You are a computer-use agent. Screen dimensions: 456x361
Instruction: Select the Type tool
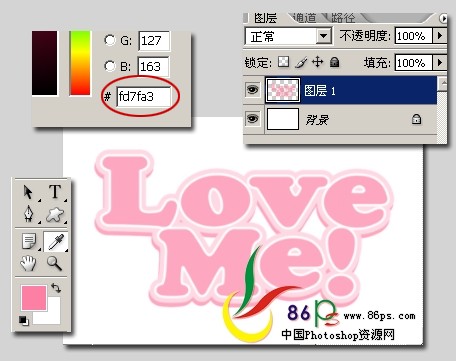coord(55,192)
